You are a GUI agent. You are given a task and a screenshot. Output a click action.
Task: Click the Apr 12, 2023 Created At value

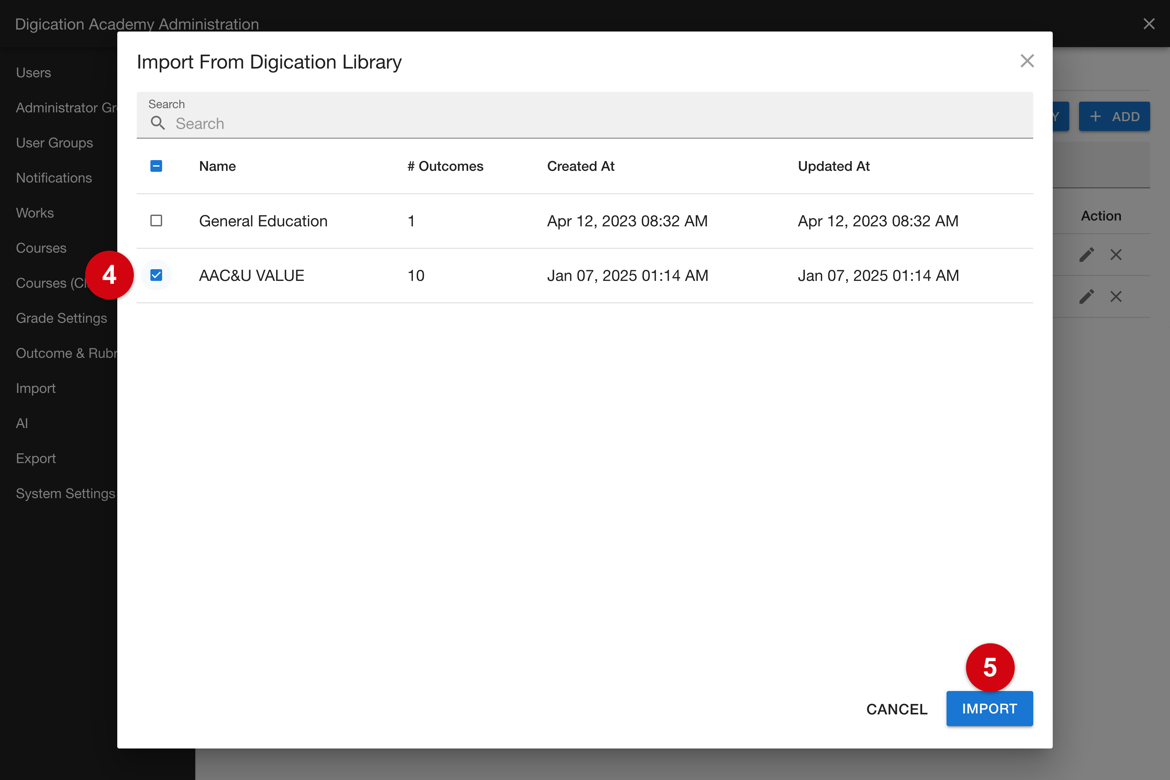coord(627,221)
